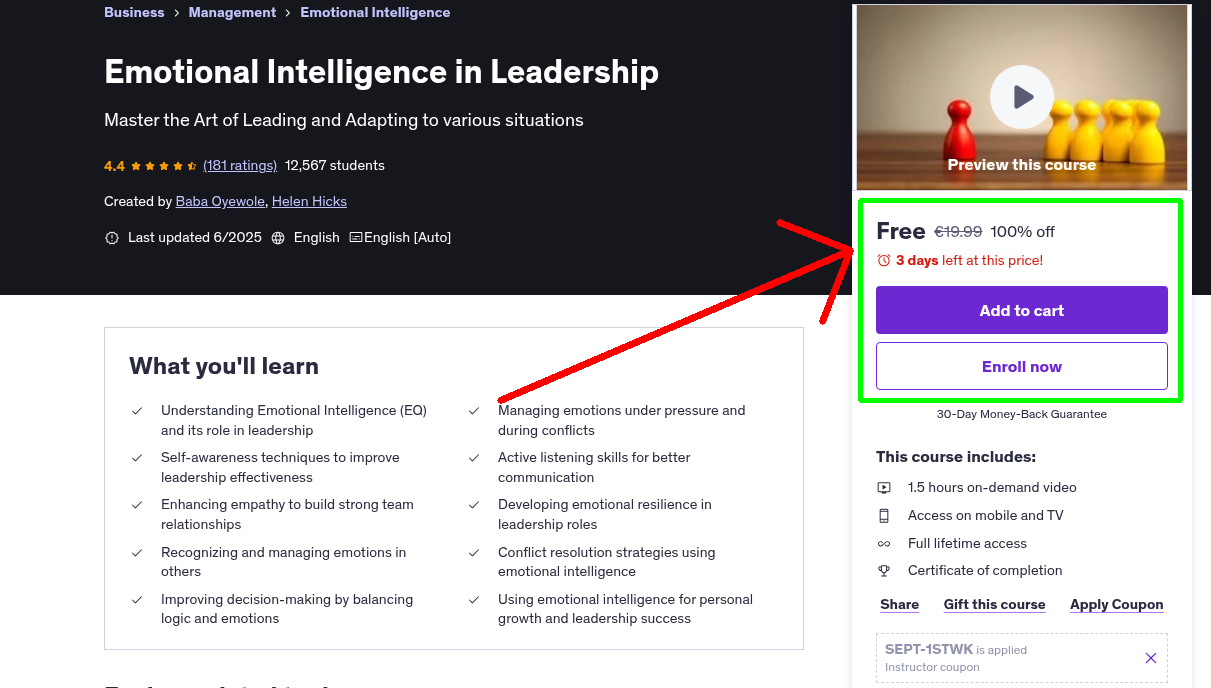Click the Last updated 6/2025 text
The height and width of the screenshot is (688, 1211).
point(193,237)
